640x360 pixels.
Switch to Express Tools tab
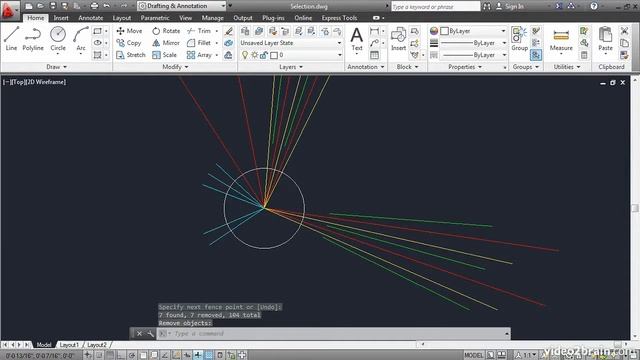339,18
